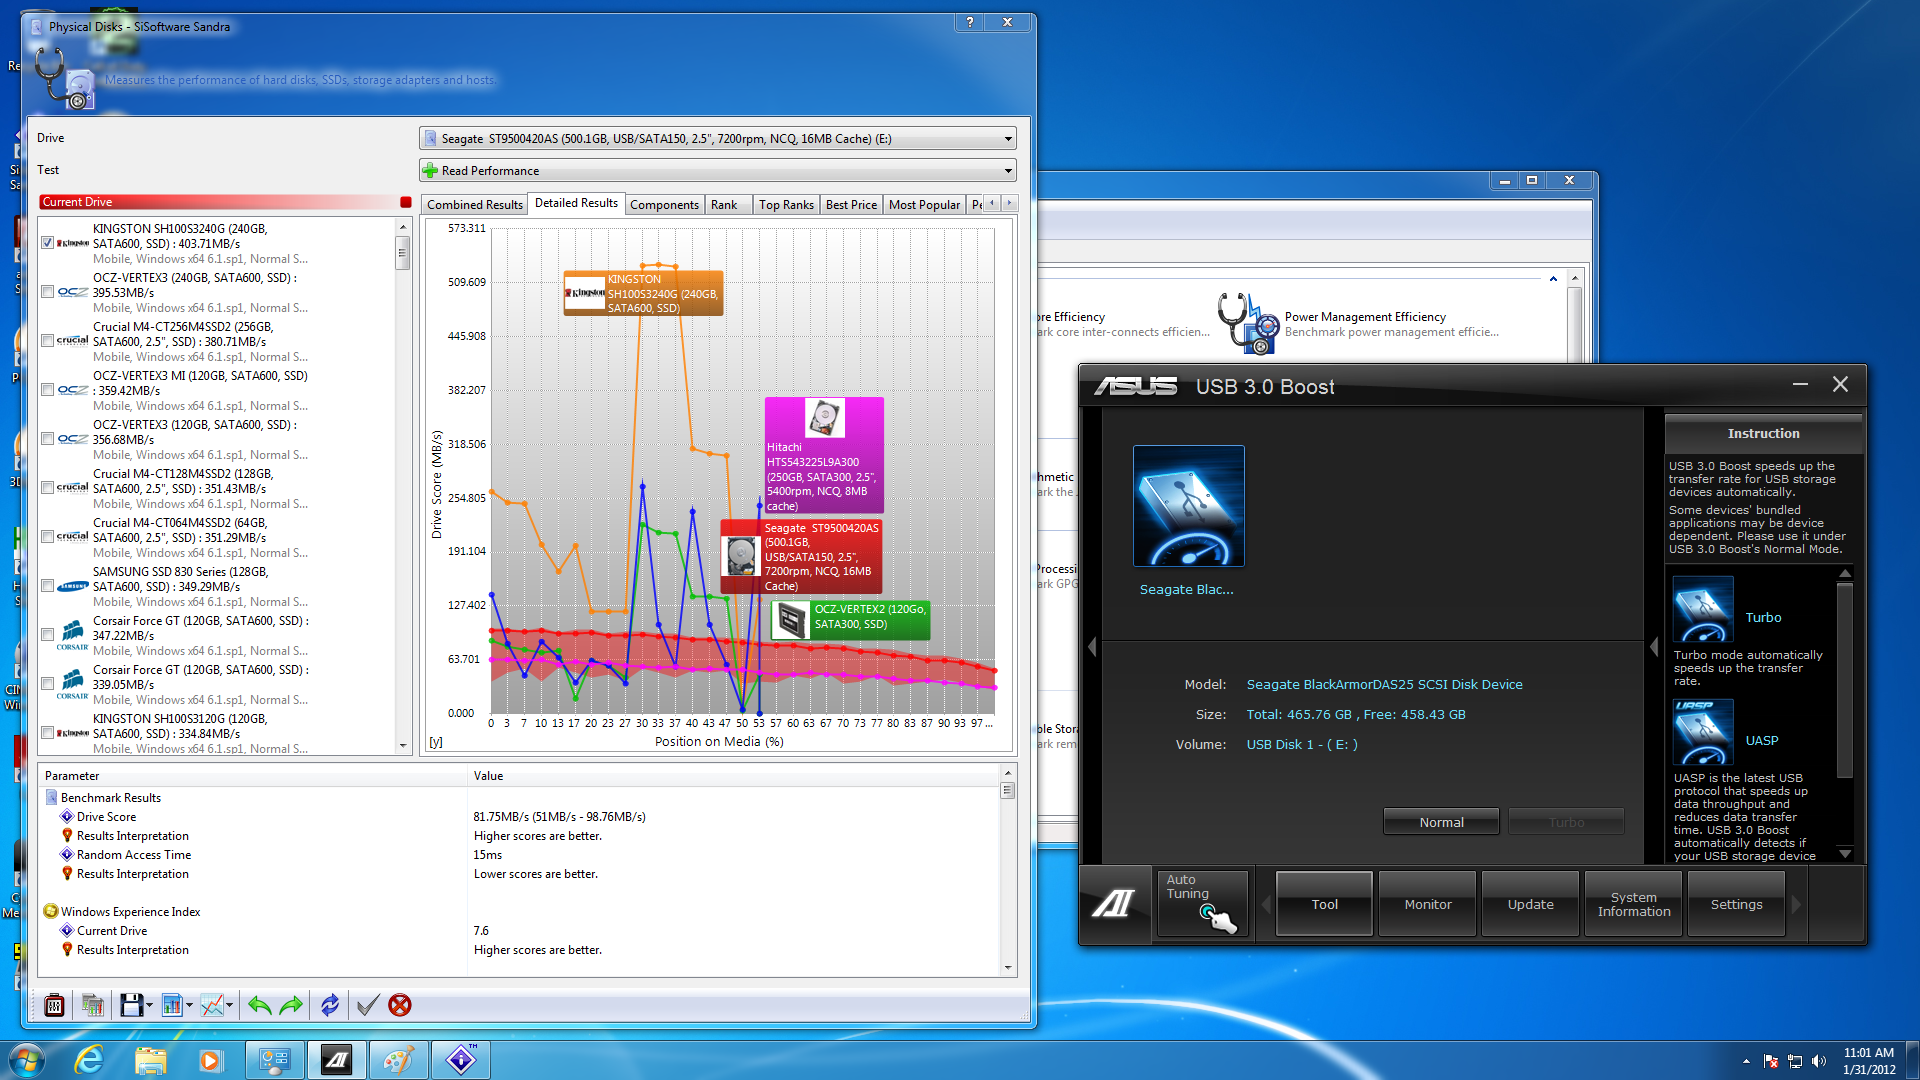Image resolution: width=1920 pixels, height=1080 pixels.
Task: Click the Settings button in AI Suite
Action: pyautogui.click(x=1736, y=904)
